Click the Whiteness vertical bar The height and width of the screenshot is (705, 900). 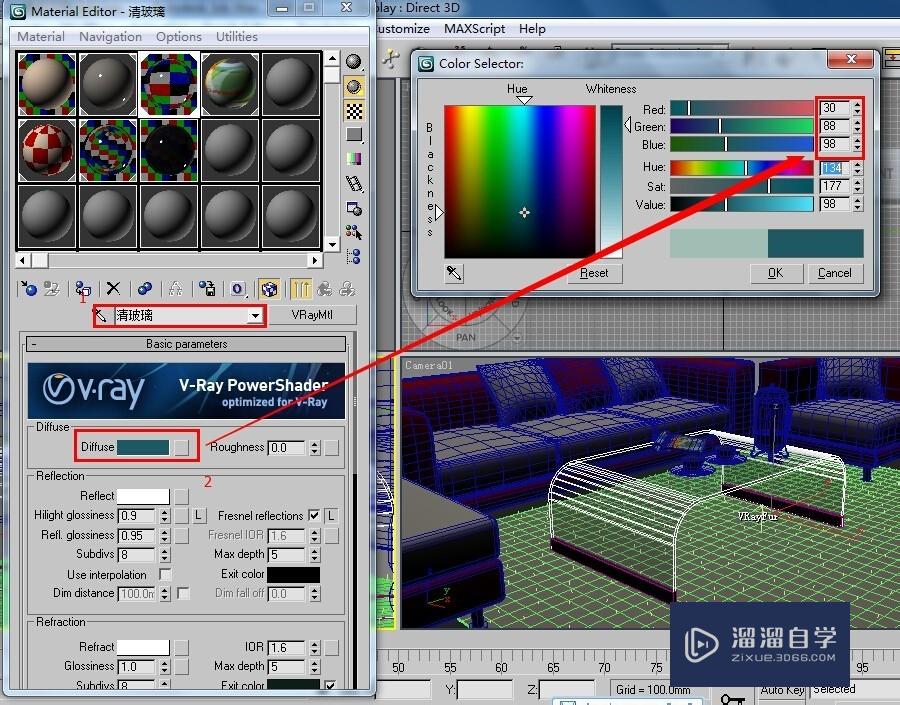coord(611,181)
